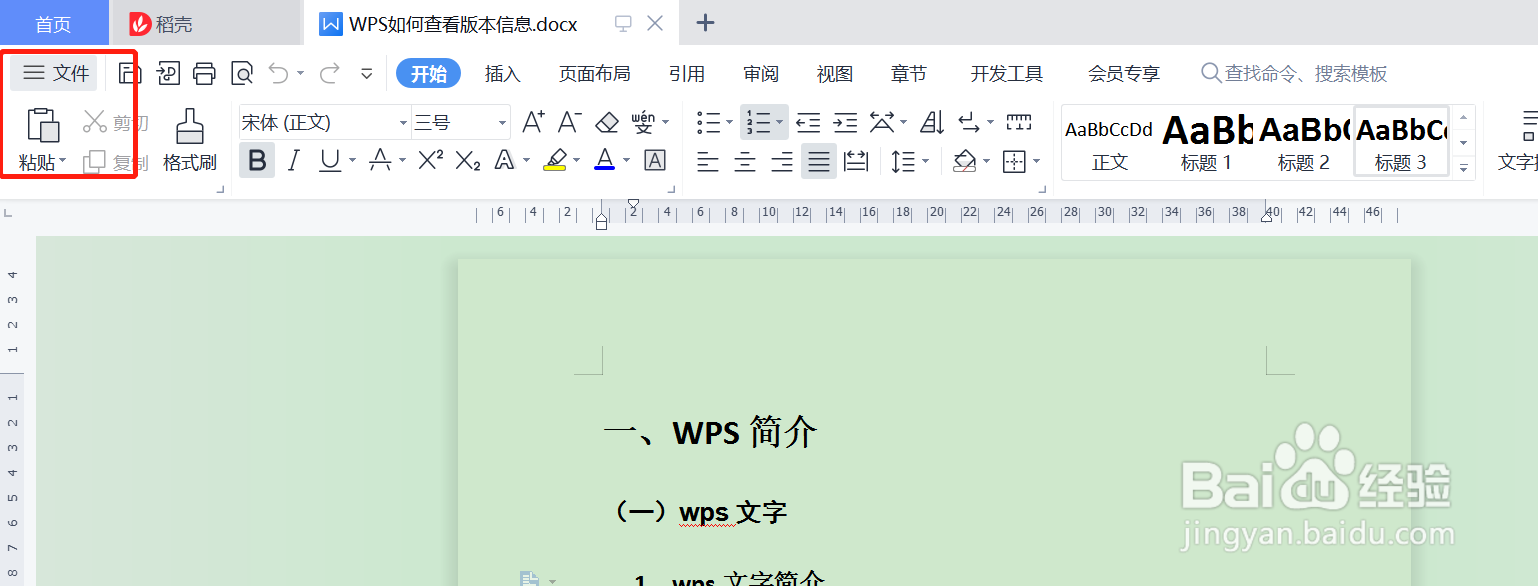Apply Superscript X² formatting

431,160
